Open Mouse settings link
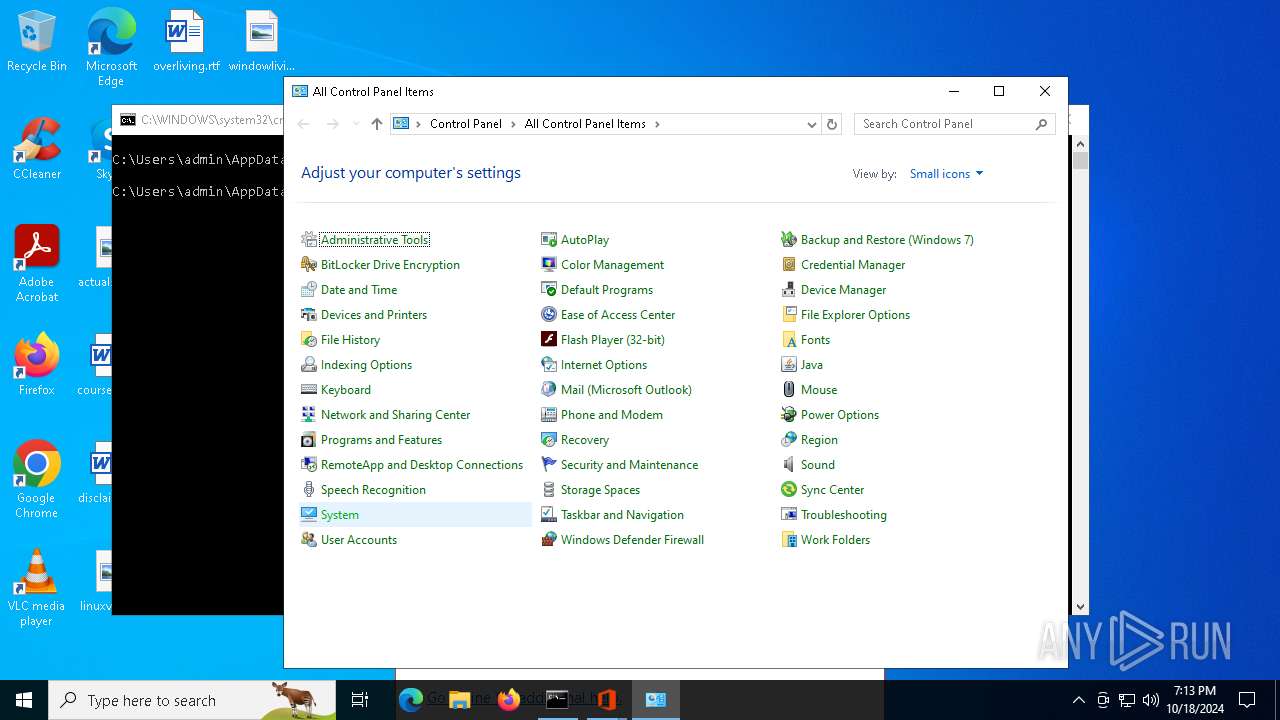The width and height of the screenshot is (1280, 720). point(819,390)
